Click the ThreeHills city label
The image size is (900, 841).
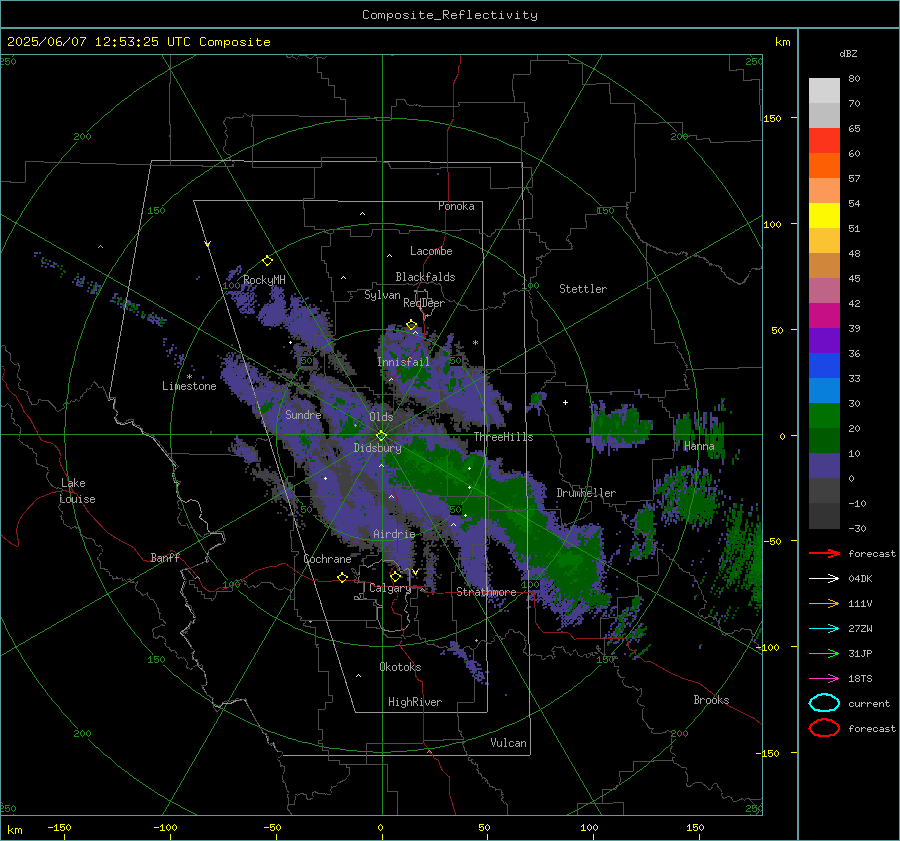coord(503,437)
